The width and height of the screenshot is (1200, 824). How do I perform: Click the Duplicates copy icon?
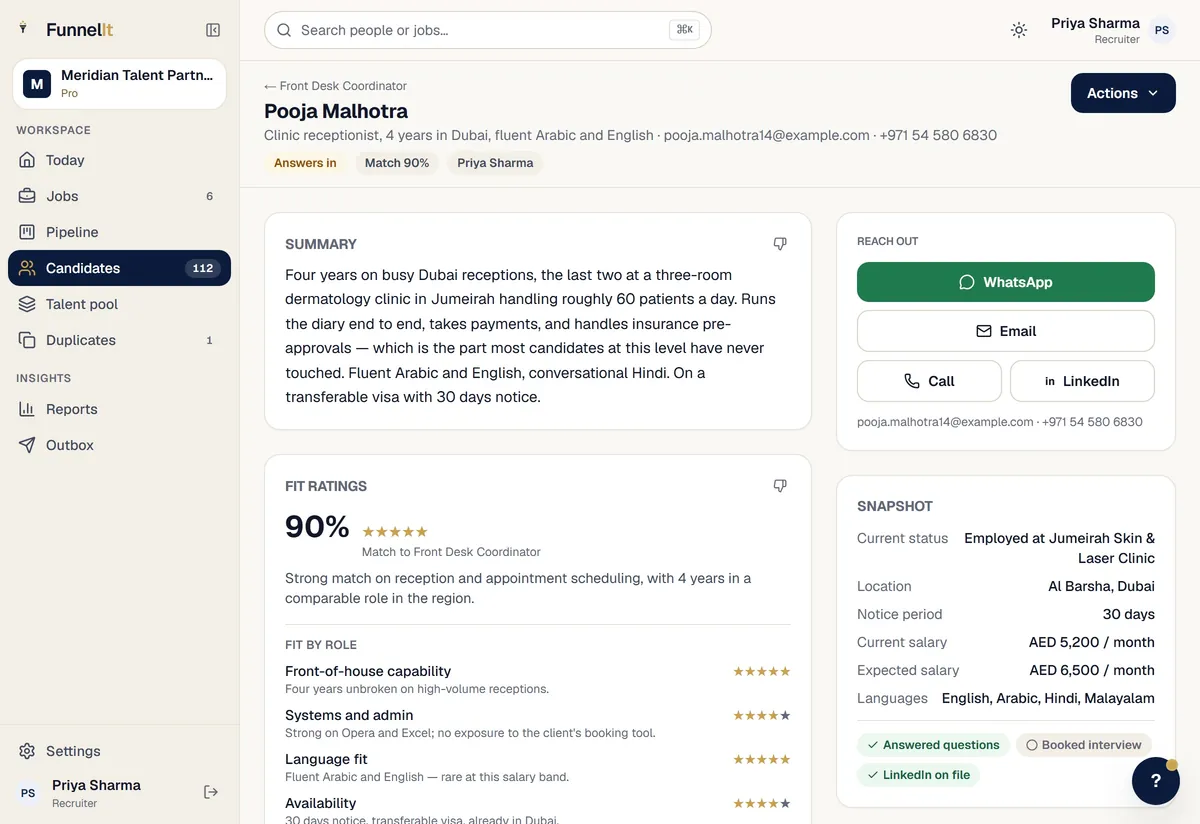click(27, 340)
